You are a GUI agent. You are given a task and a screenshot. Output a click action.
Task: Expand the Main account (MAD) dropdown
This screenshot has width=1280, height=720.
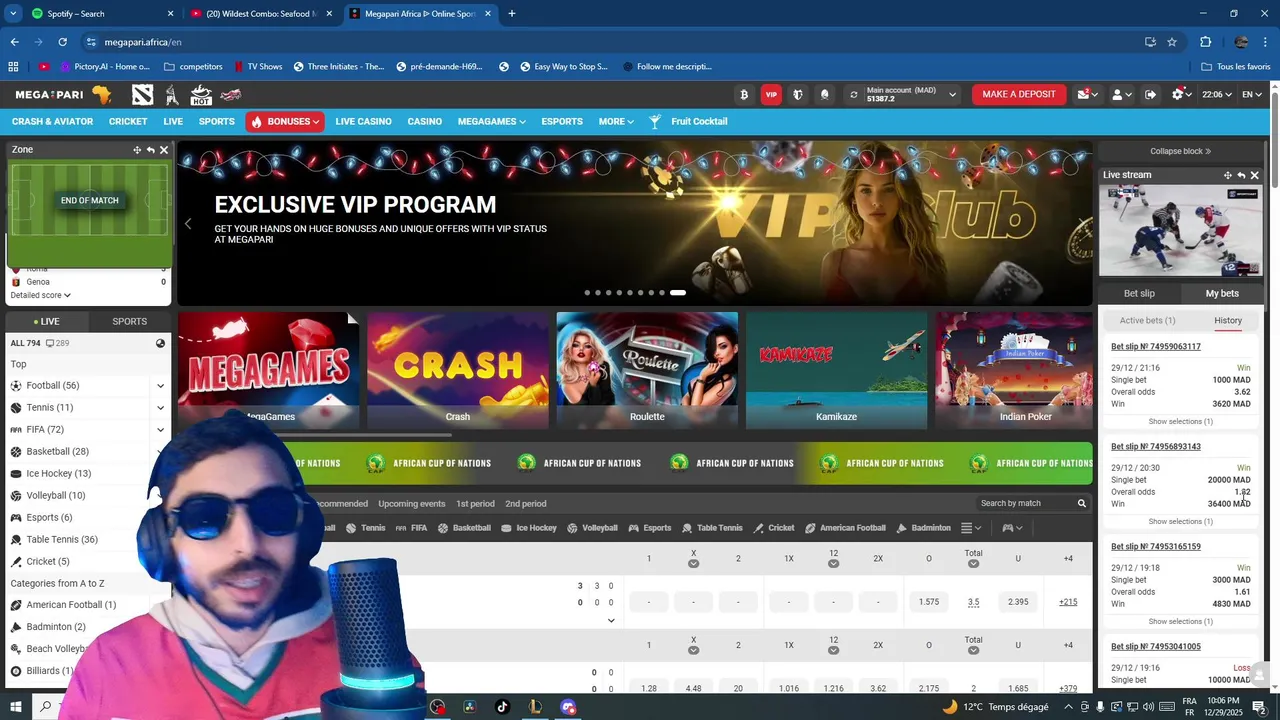[952, 94]
